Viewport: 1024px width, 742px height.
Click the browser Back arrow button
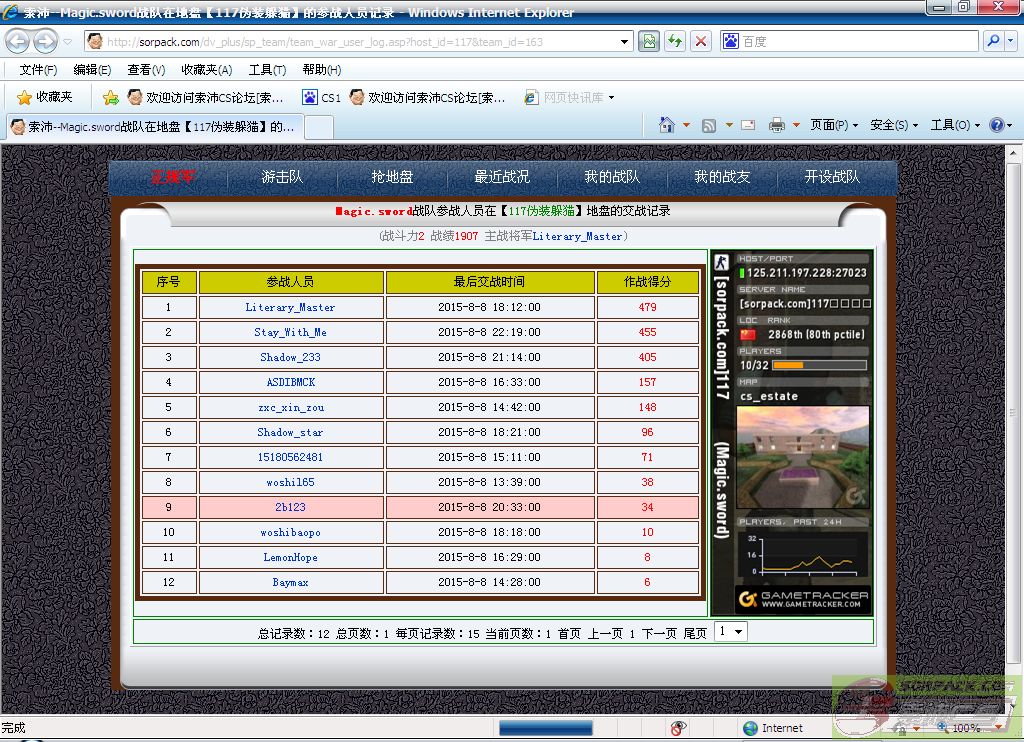point(18,41)
